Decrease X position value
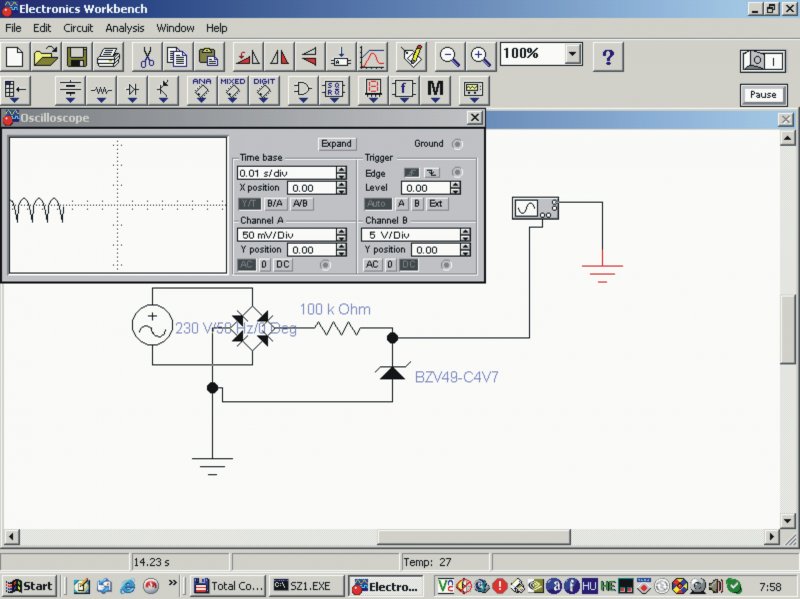This screenshot has width=800, height=599. (x=342, y=191)
